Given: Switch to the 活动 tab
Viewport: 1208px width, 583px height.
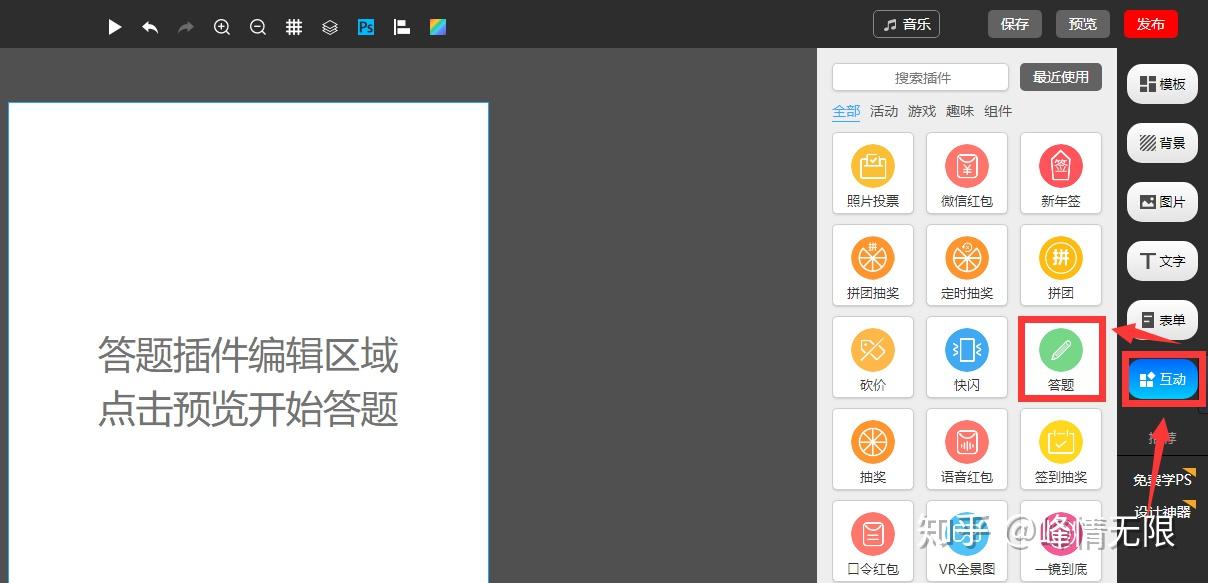Looking at the screenshot, I should coord(884,111).
